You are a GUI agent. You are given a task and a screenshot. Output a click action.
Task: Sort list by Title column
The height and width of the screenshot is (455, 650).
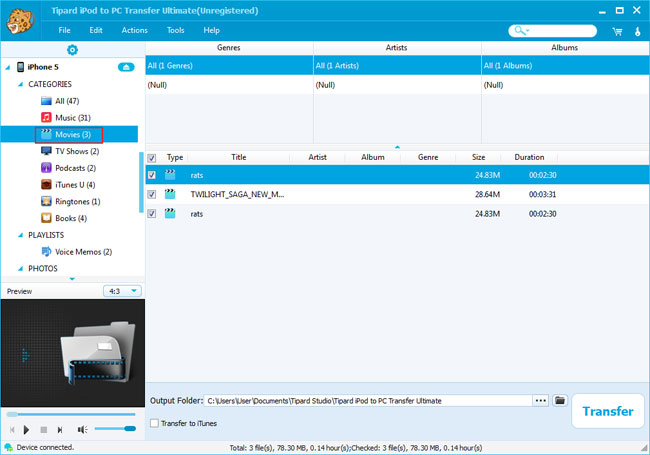coord(239,157)
